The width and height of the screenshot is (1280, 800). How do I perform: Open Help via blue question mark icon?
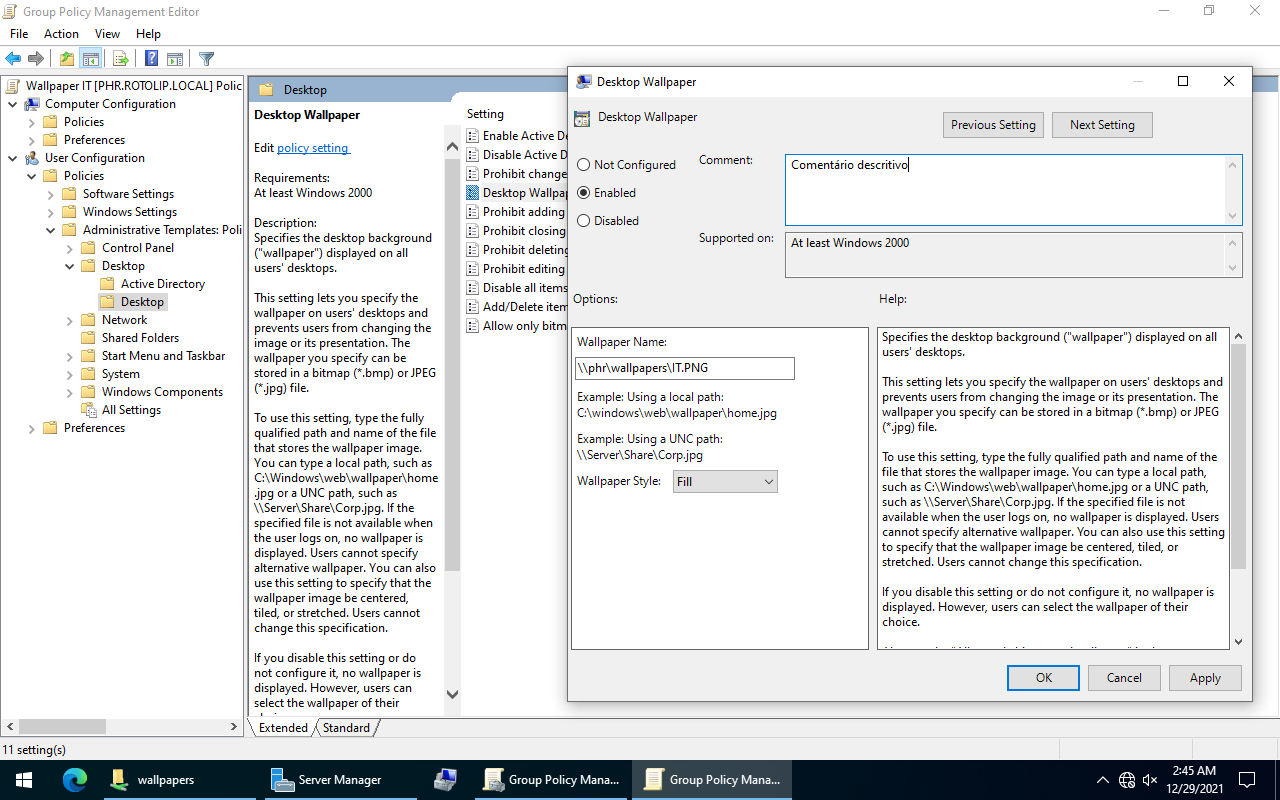click(x=151, y=59)
